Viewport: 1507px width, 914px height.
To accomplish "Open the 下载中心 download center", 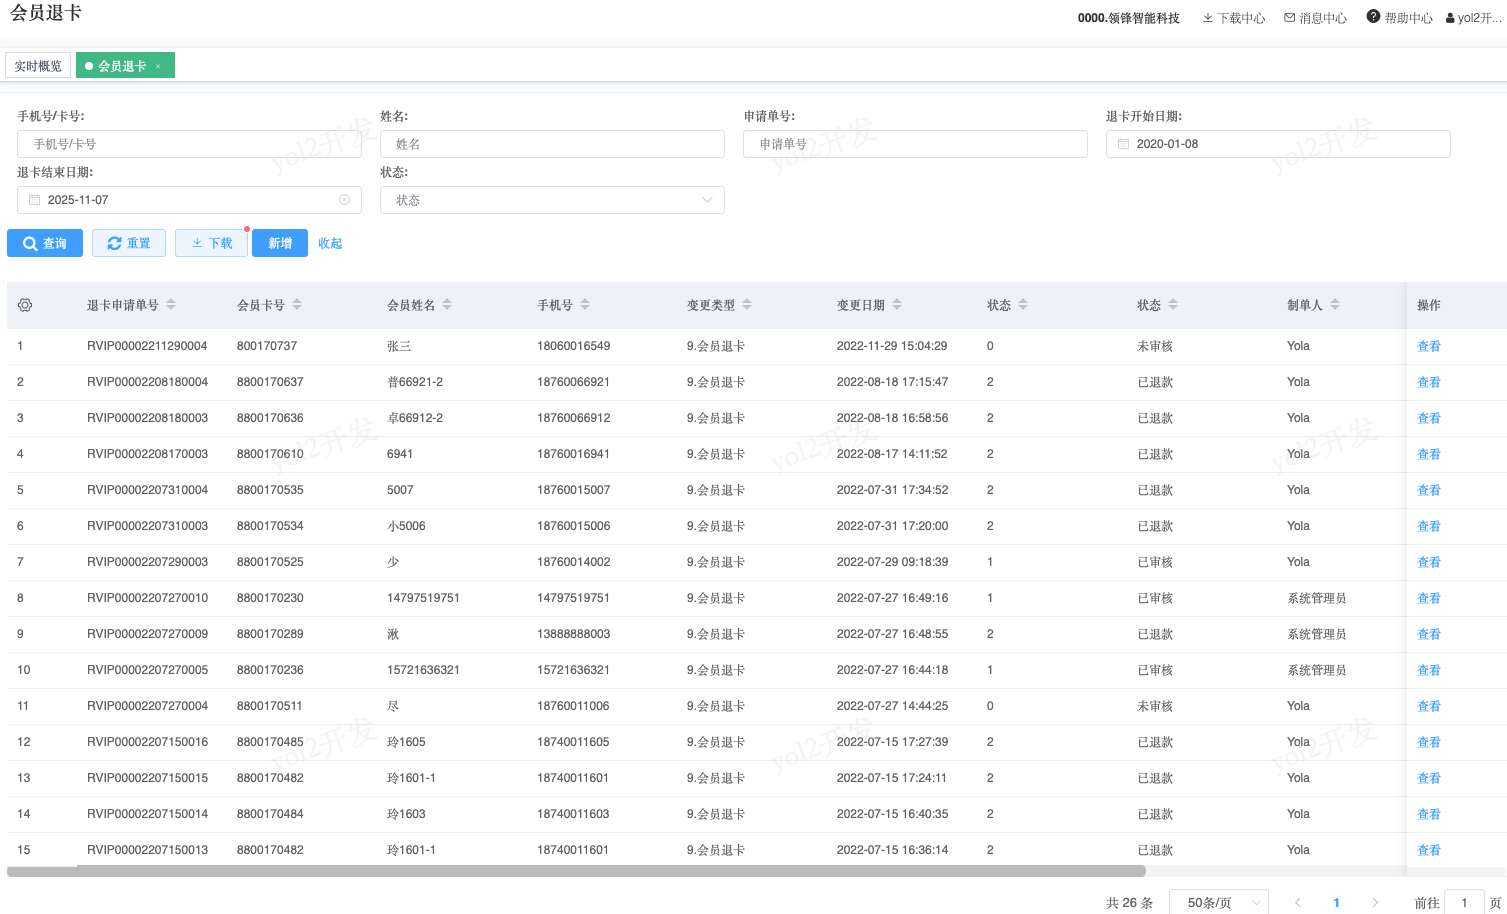I will [x=1233, y=18].
